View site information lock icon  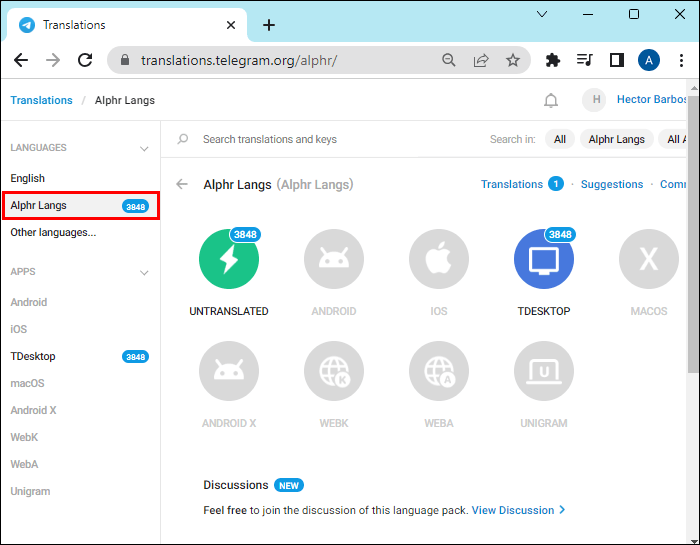click(125, 60)
